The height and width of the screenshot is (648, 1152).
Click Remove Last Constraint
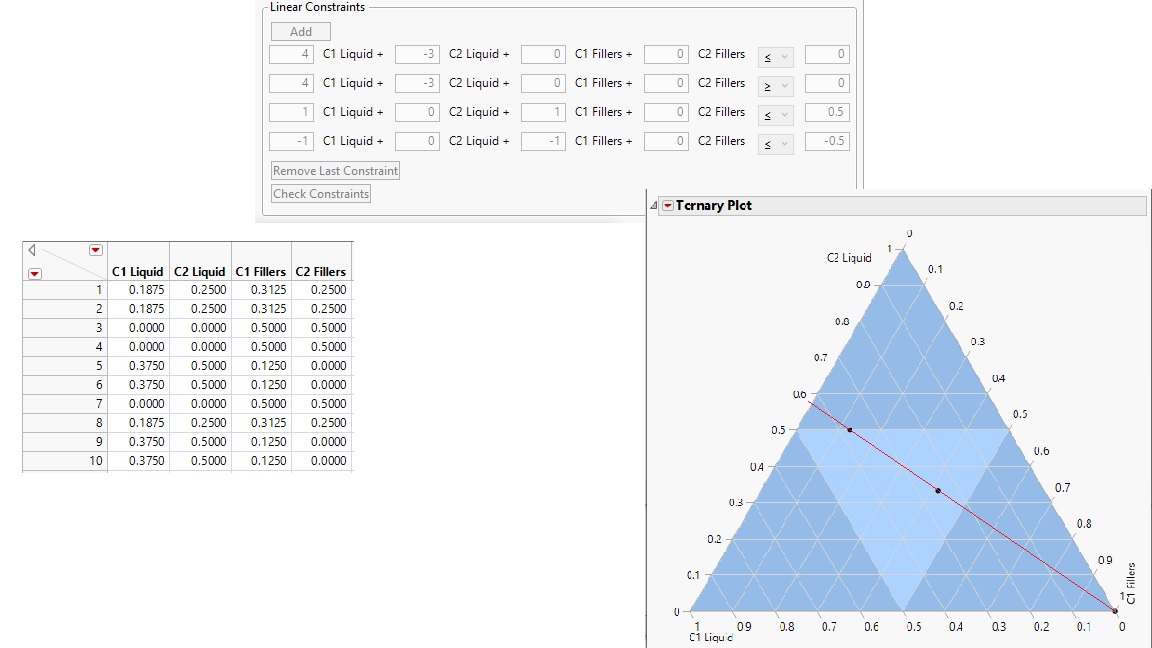[334, 170]
